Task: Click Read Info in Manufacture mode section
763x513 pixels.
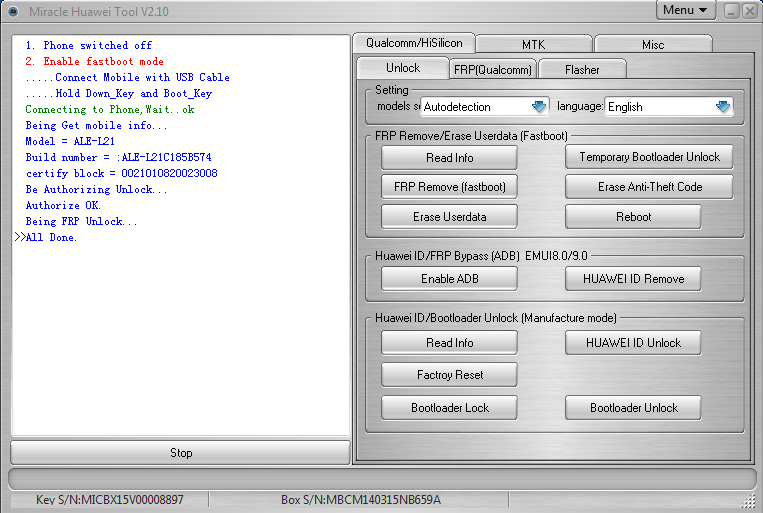Action: click(x=449, y=343)
